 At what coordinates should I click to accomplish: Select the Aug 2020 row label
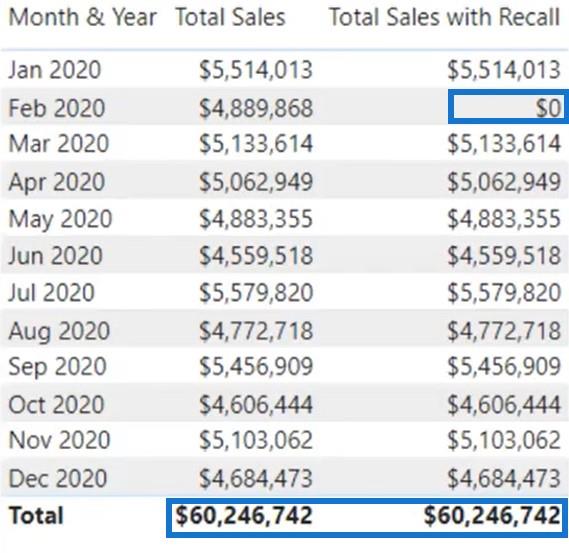pos(59,331)
